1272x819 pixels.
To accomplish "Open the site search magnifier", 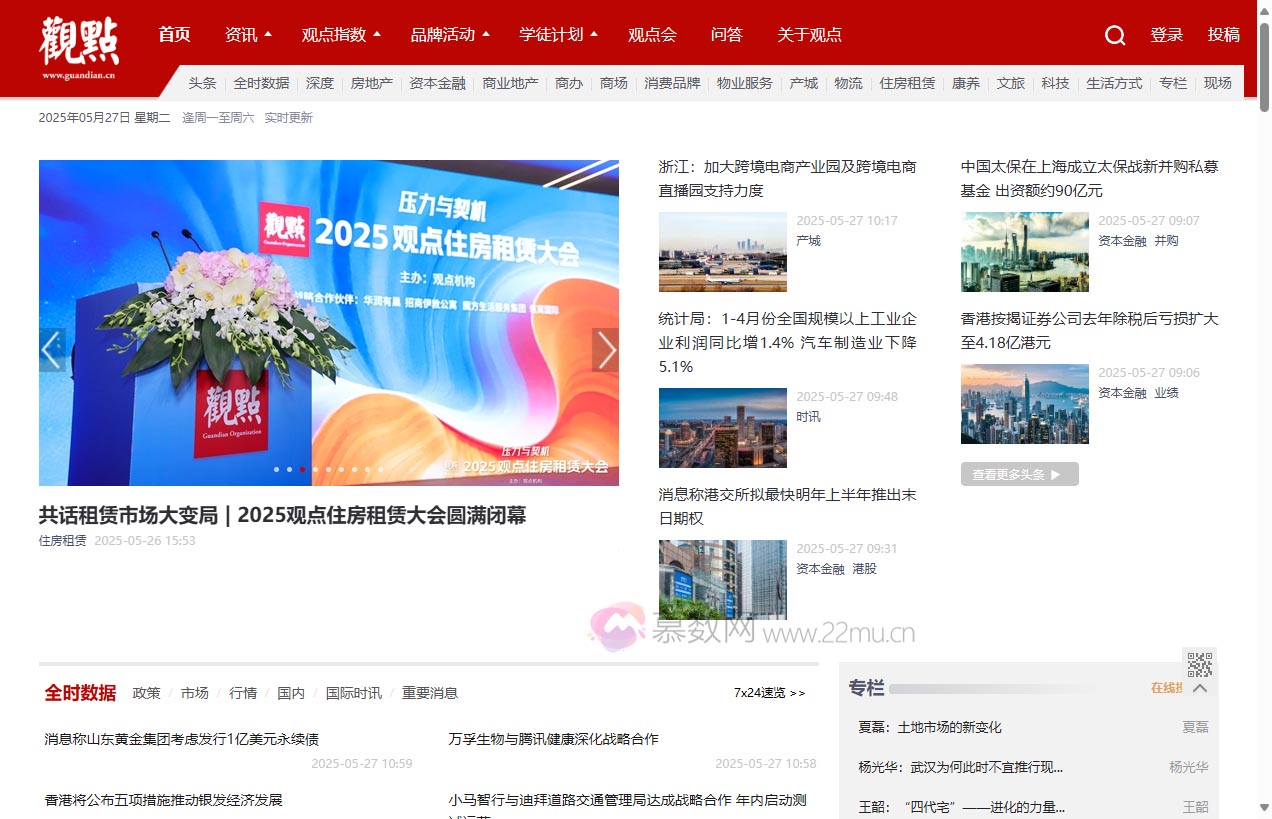I will tap(1114, 35).
